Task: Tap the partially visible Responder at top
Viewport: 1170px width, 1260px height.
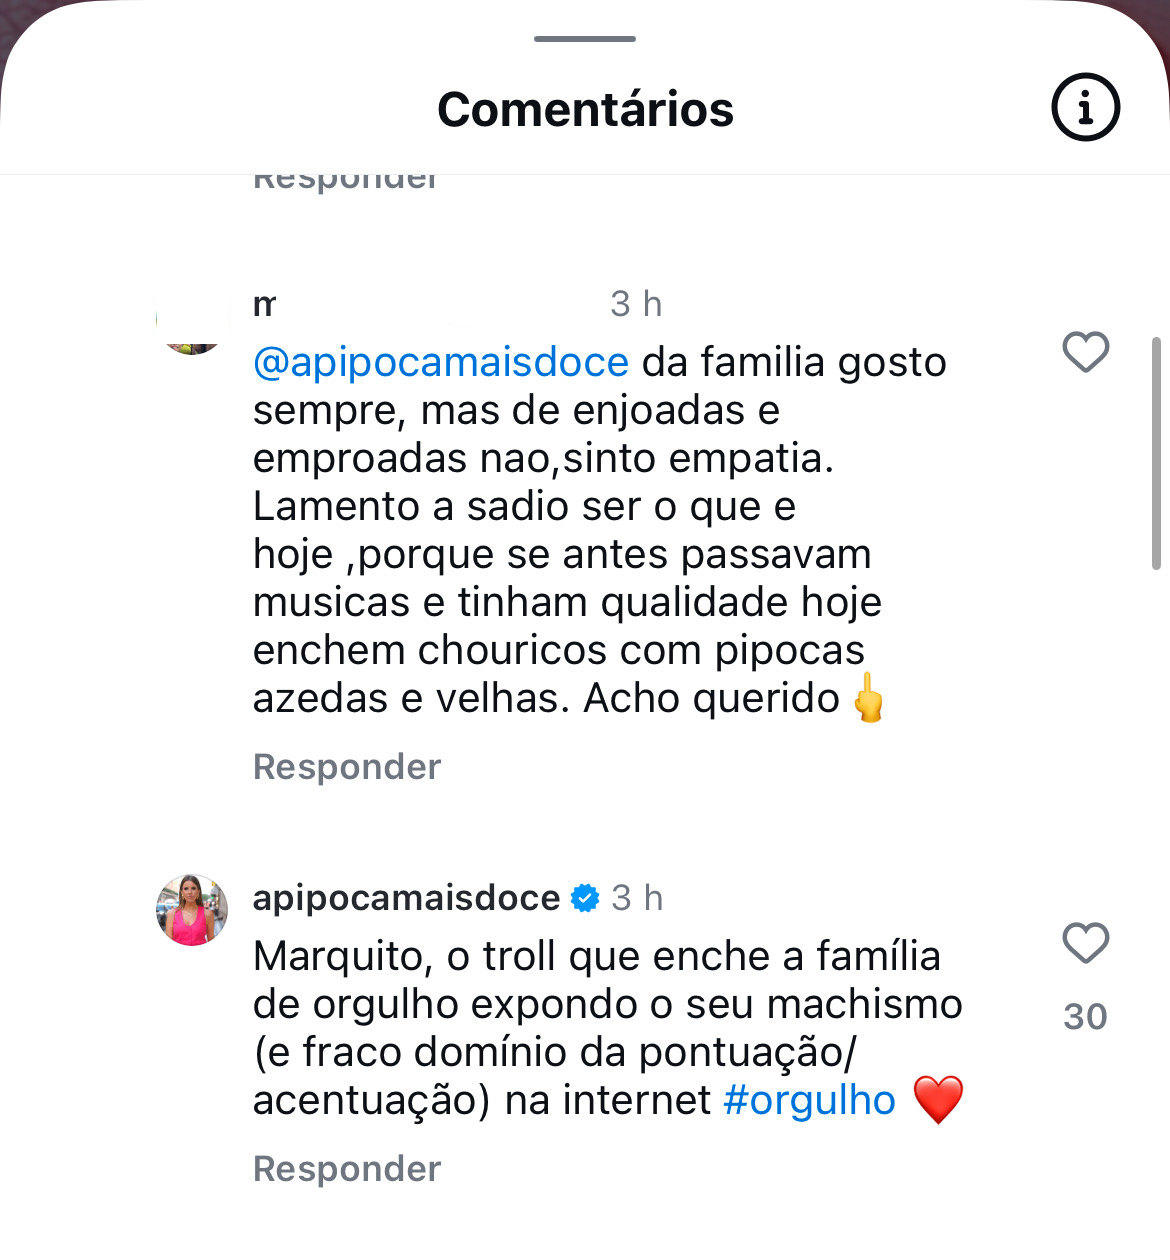Action: pos(345,182)
